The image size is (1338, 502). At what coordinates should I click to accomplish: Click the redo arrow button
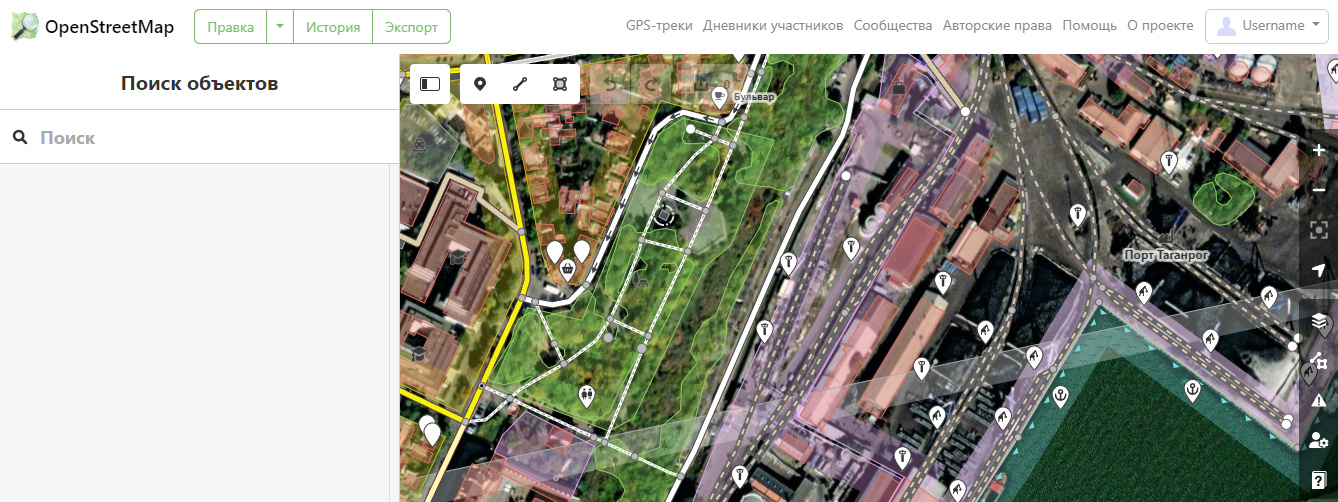tap(650, 84)
